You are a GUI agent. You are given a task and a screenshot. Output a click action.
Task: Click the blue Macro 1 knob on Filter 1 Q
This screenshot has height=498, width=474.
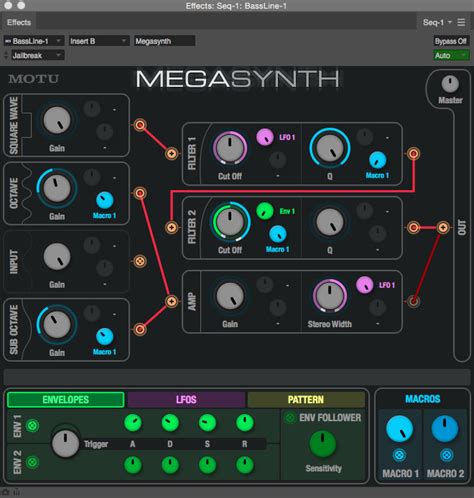tap(377, 160)
